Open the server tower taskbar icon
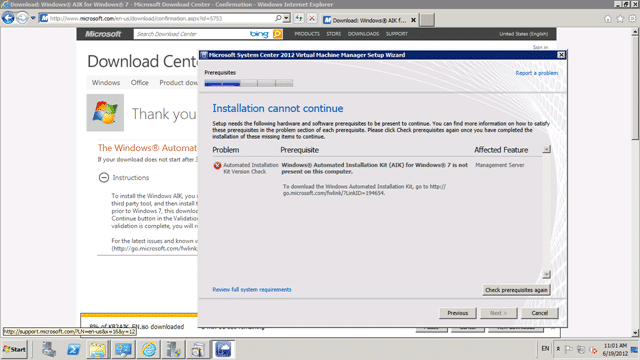This screenshot has width=640, height=360. click(173, 349)
